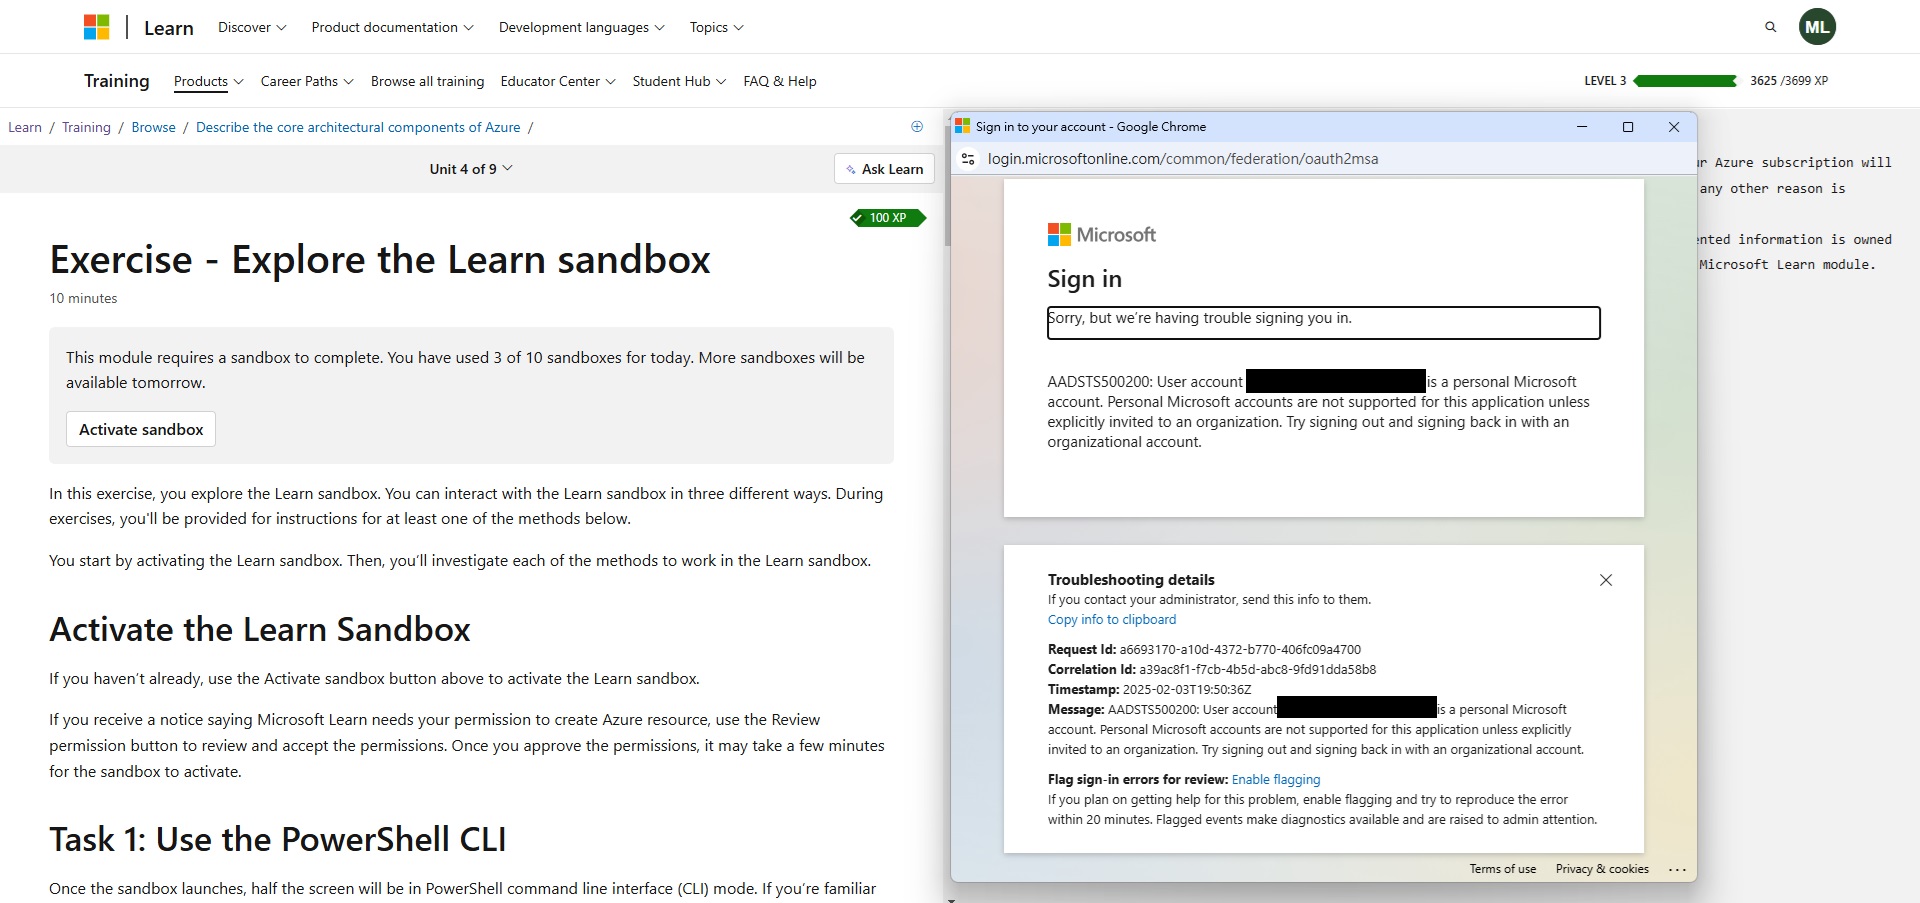Click the plus circle icon beside the breadcrumb
The image size is (1920, 903).
pos(917,126)
